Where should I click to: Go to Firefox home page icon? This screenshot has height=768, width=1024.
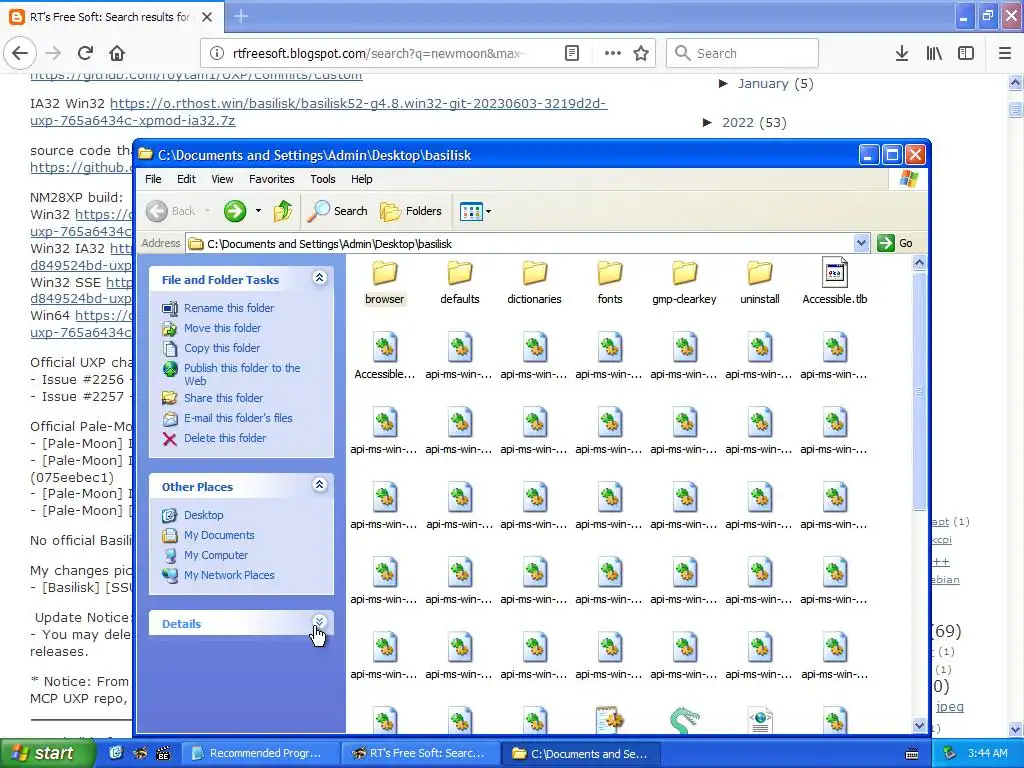point(117,53)
